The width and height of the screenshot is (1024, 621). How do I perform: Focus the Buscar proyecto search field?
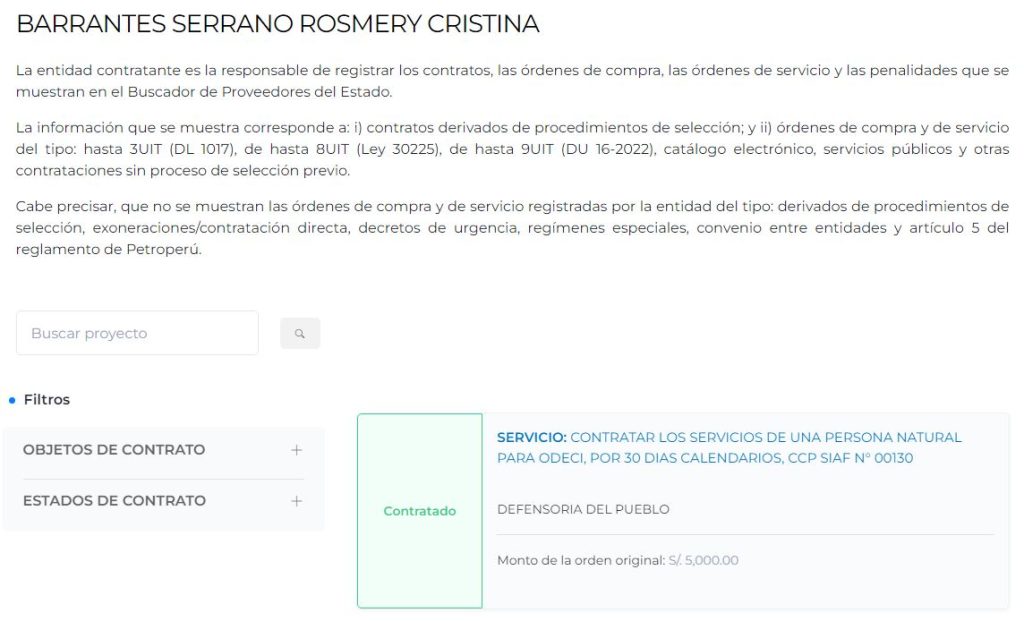pyautogui.click(x=137, y=333)
